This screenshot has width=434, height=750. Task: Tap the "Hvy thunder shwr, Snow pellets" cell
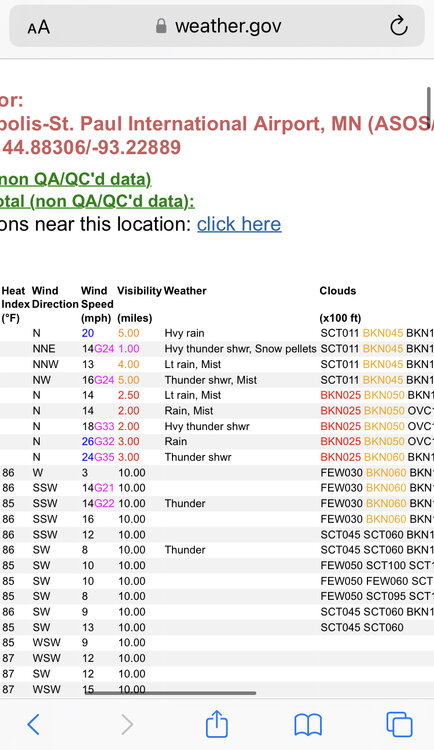pyautogui.click(x=241, y=349)
